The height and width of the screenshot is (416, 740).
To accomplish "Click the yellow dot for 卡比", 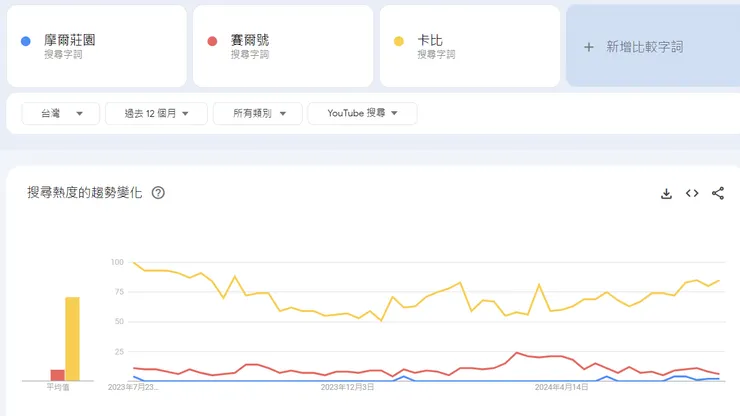I will [399, 41].
